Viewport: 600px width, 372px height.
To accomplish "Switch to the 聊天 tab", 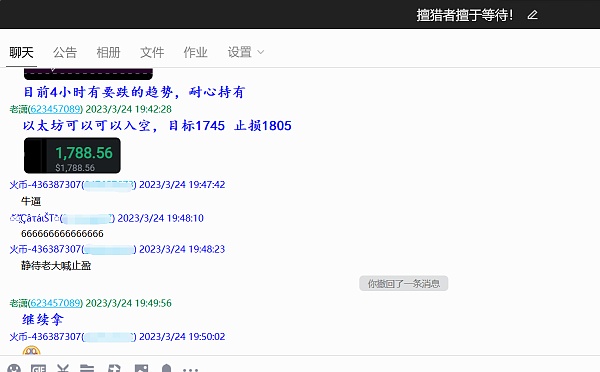I will click(x=21, y=52).
